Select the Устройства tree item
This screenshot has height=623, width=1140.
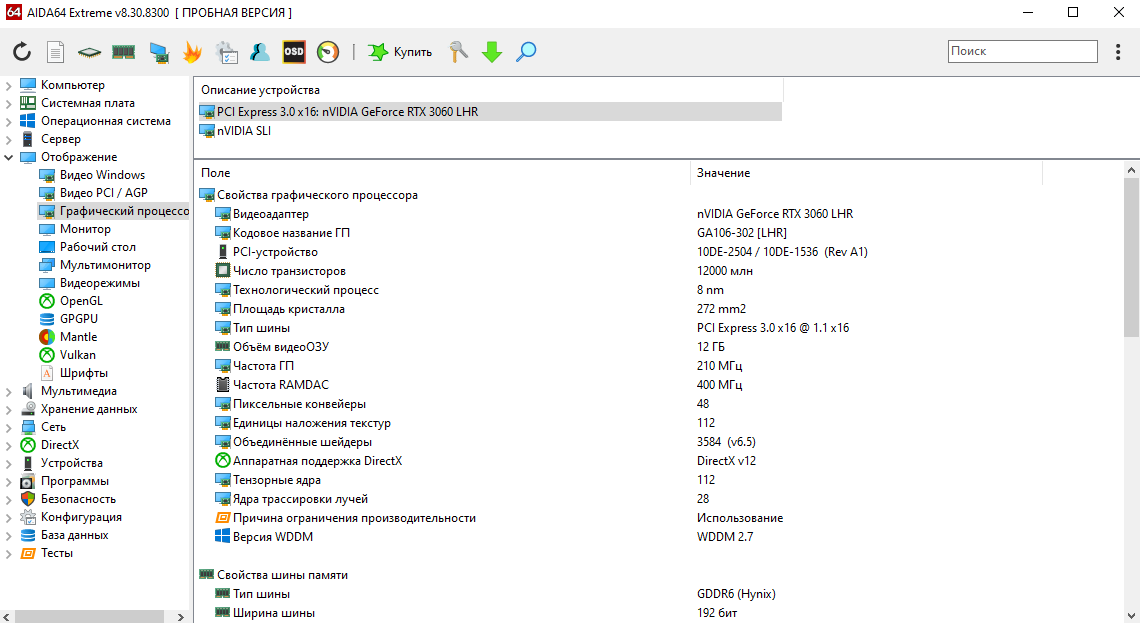click(x=71, y=463)
